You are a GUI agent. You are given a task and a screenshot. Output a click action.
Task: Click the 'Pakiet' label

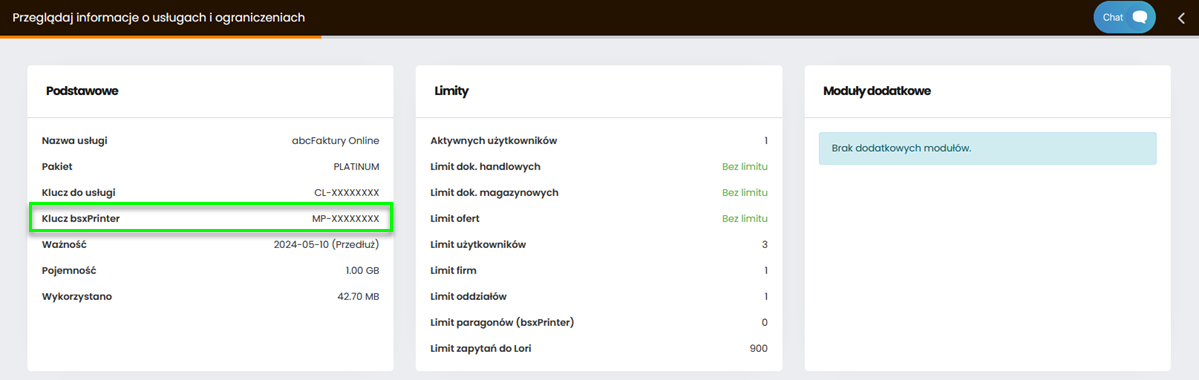(x=57, y=167)
